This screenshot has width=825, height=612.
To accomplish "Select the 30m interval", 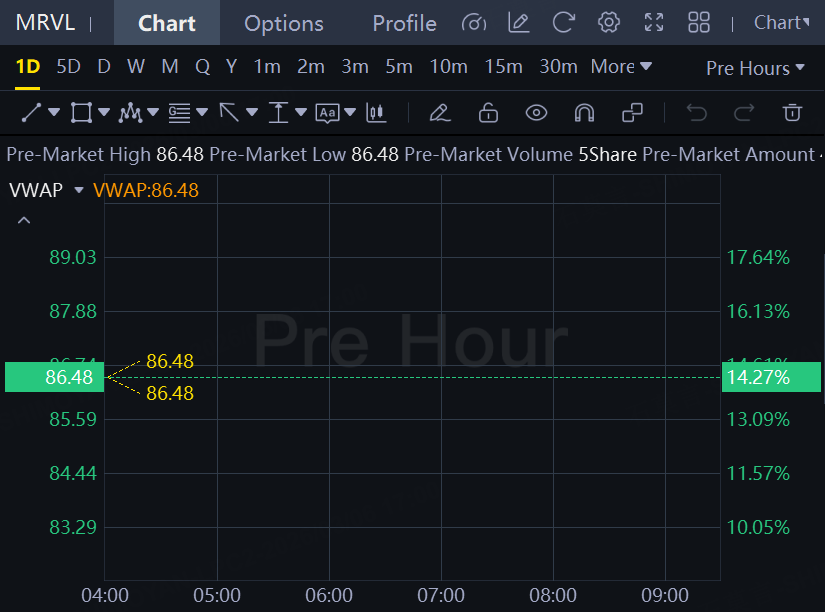I will pos(558,67).
